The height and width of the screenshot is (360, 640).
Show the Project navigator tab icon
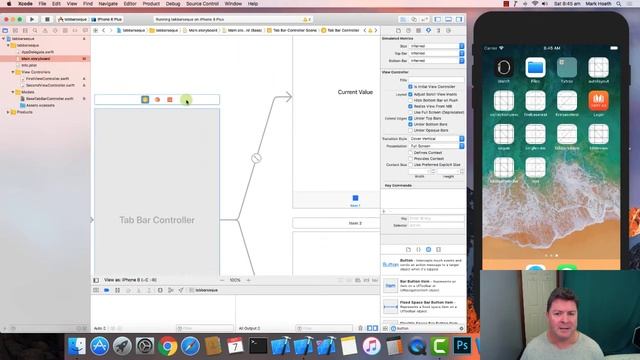point(5,31)
